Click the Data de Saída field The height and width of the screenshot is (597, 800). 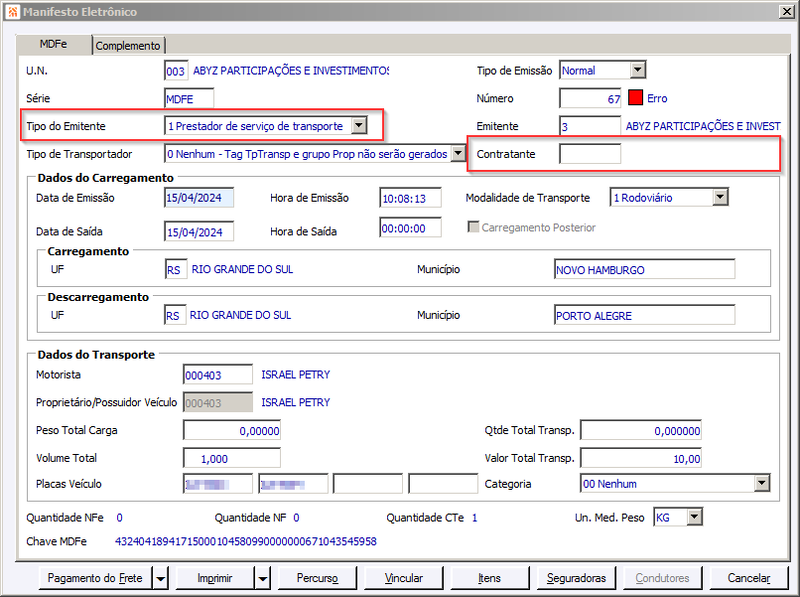click(x=199, y=232)
